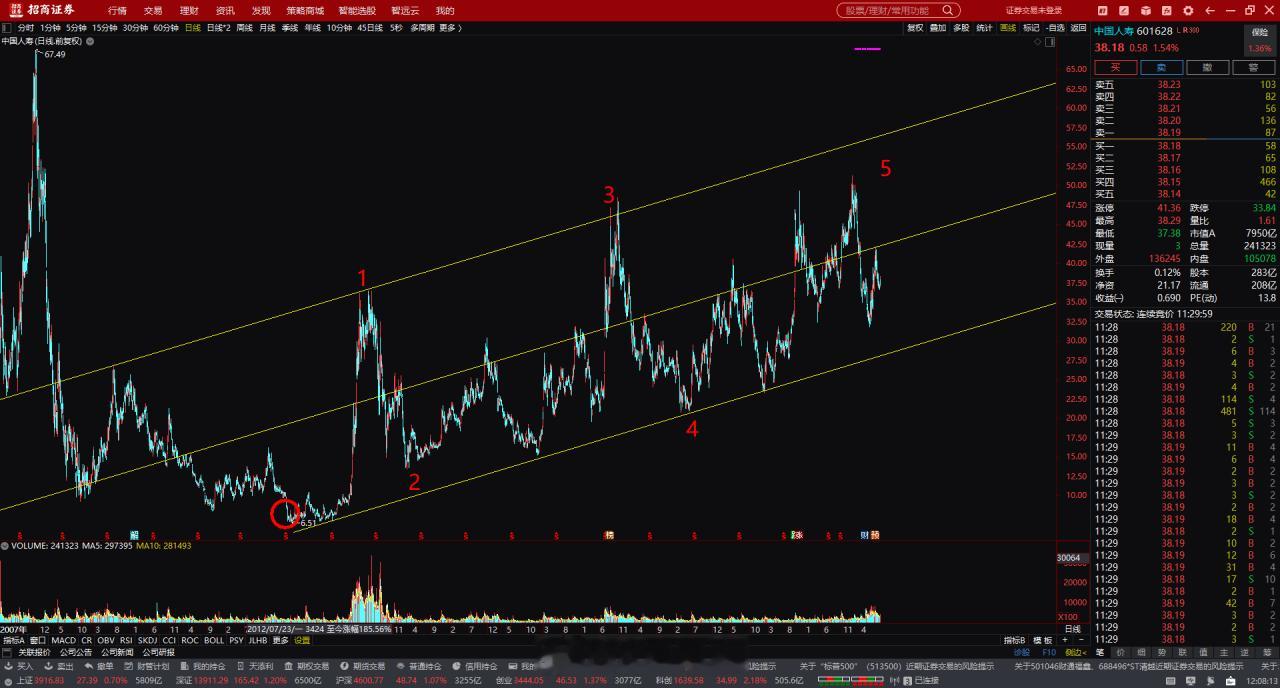Open the 行情 menu
Viewport: 1280px width, 688px height.
click(x=117, y=11)
